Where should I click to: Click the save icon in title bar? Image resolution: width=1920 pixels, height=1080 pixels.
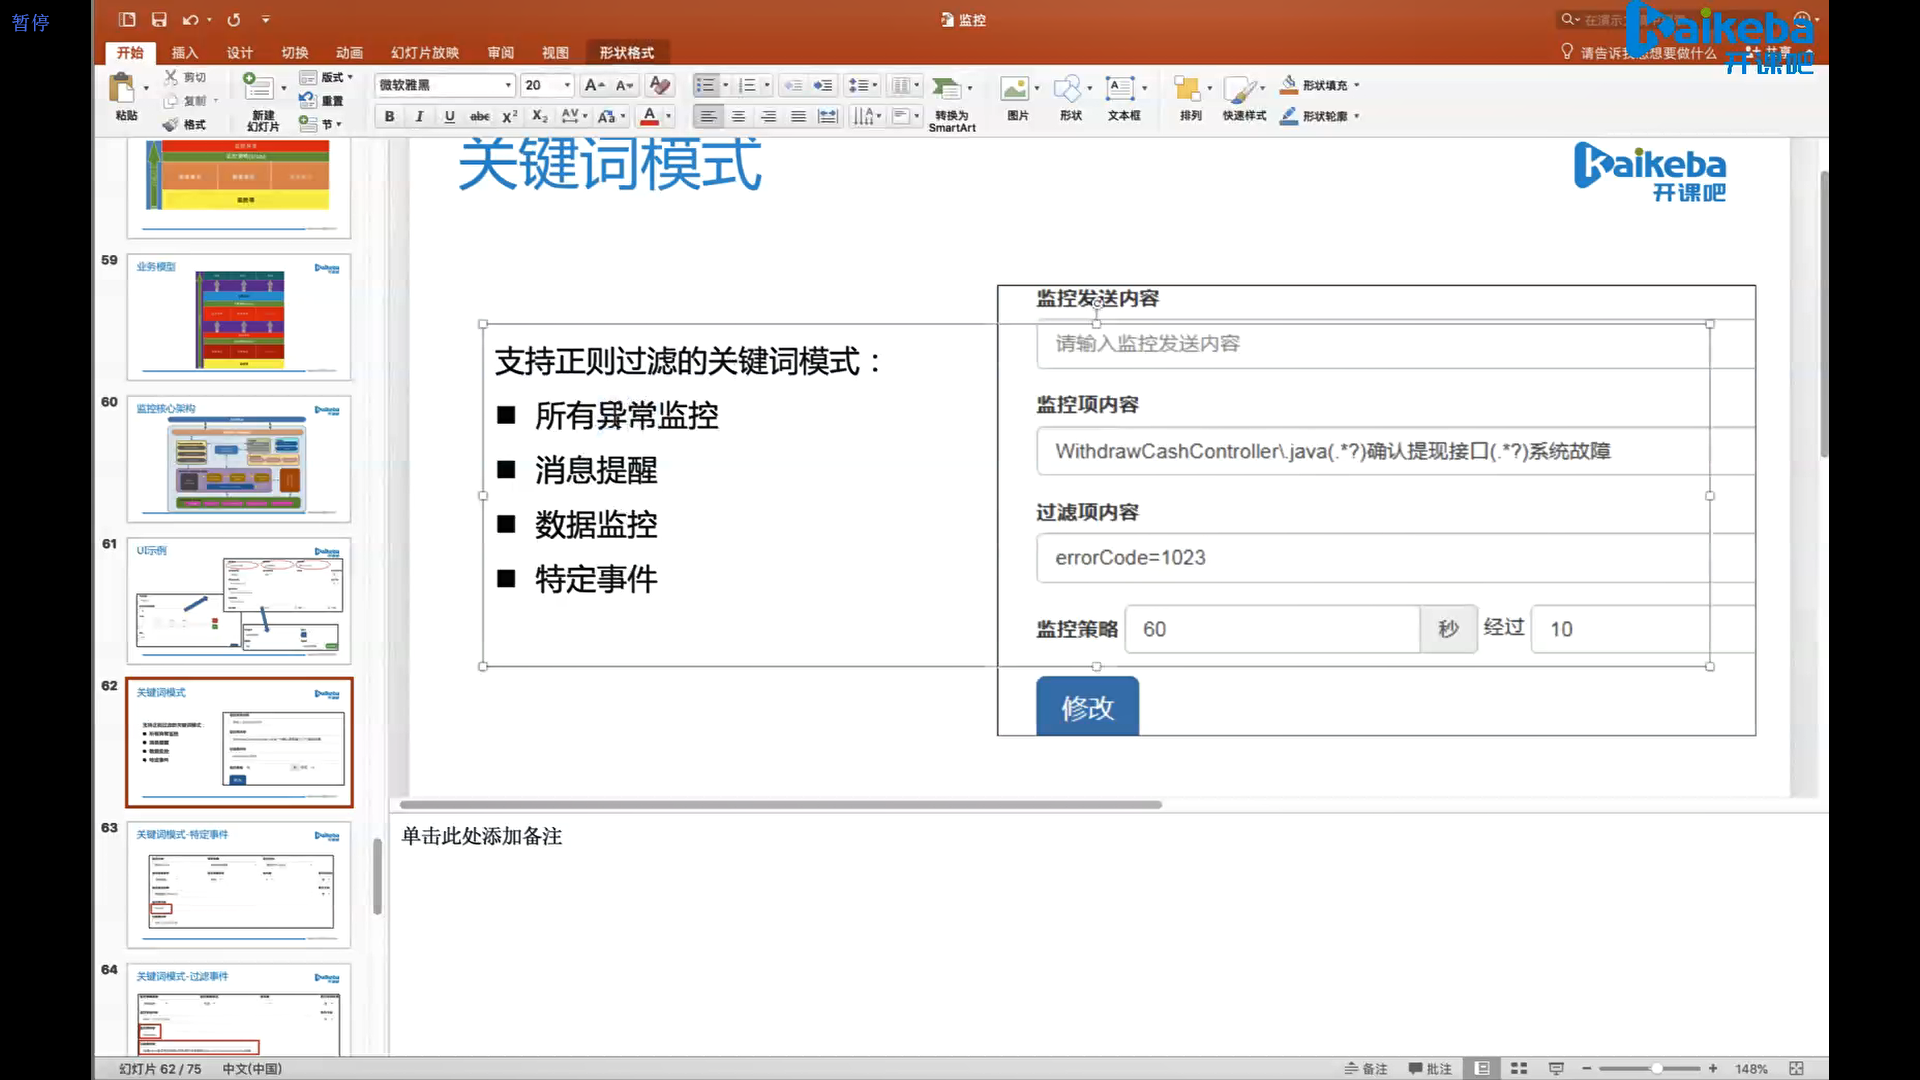[159, 19]
